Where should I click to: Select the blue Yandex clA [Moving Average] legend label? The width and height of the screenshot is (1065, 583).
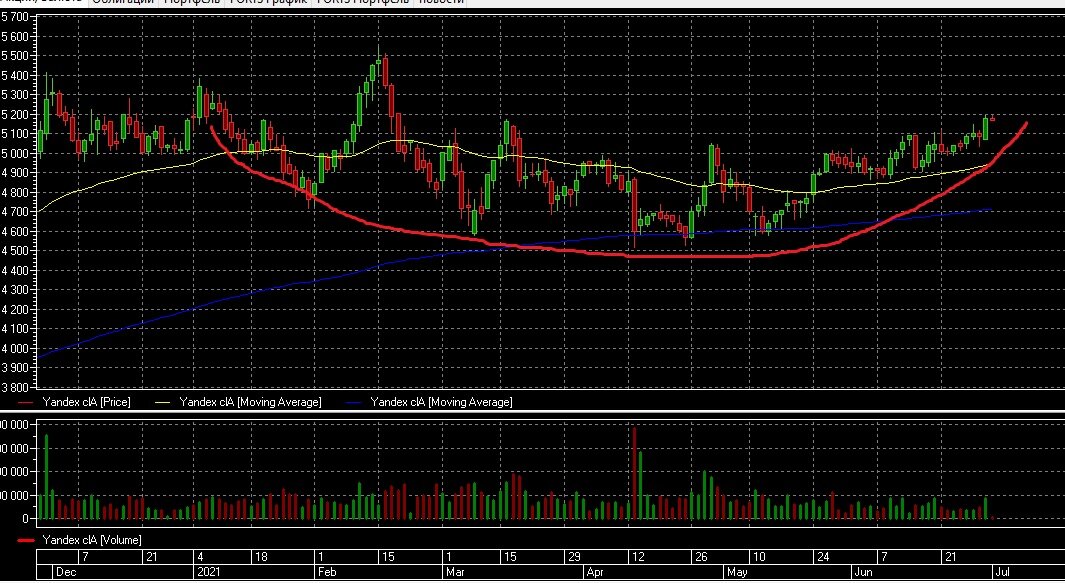click(441, 402)
